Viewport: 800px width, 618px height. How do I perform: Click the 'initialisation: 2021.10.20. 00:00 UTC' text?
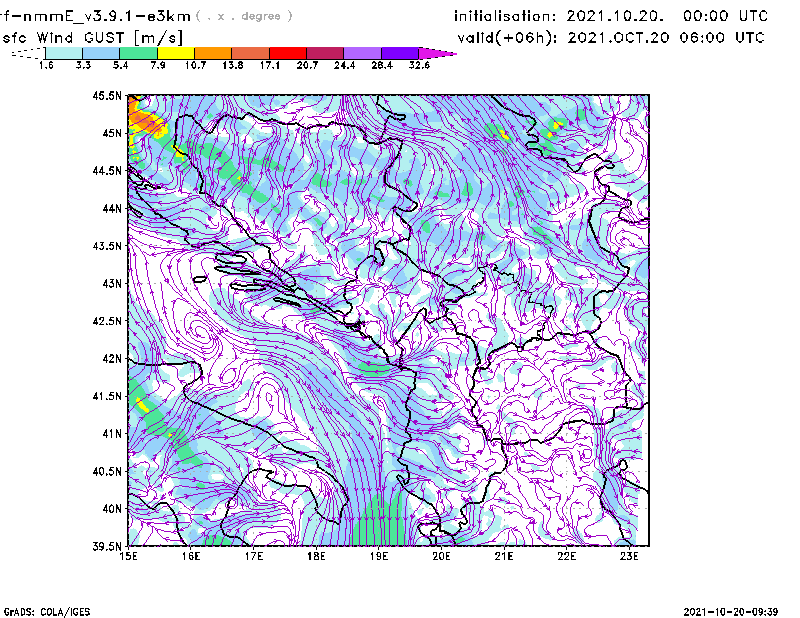pyautogui.click(x=611, y=16)
